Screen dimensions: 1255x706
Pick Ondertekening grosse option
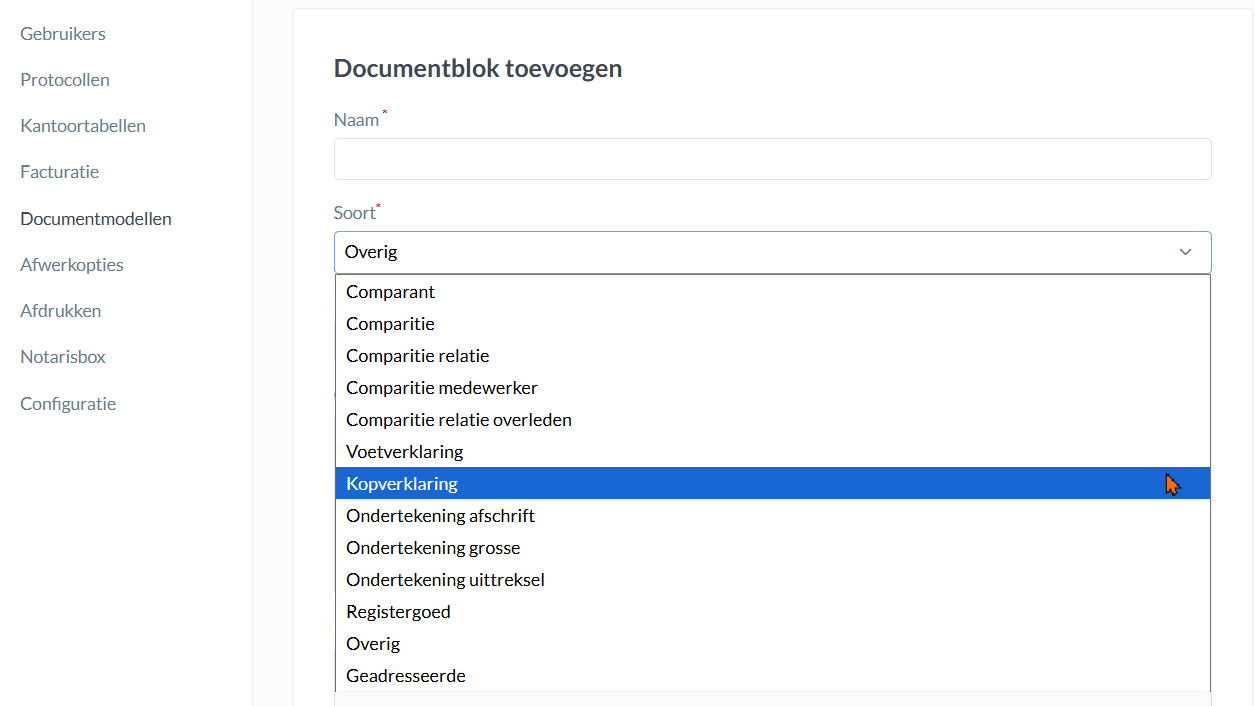pos(433,548)
